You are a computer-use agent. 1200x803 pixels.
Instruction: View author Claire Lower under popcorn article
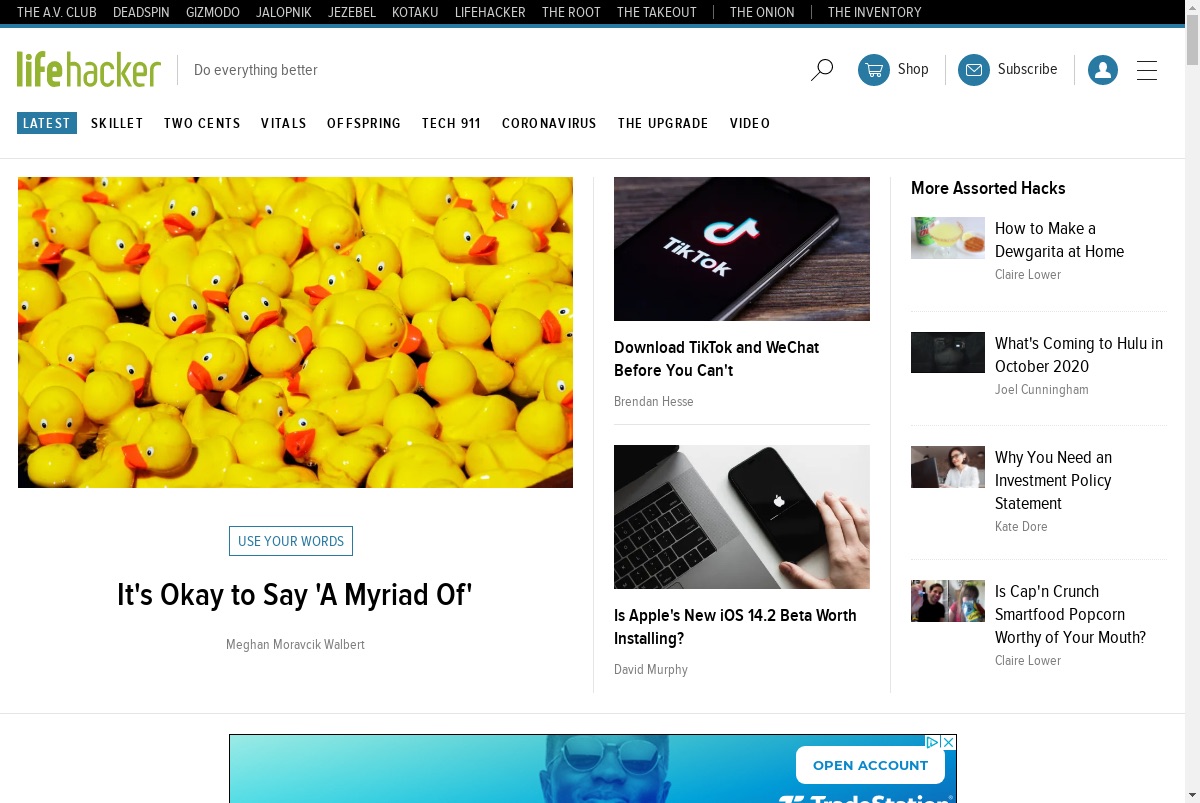(1028, 661)
